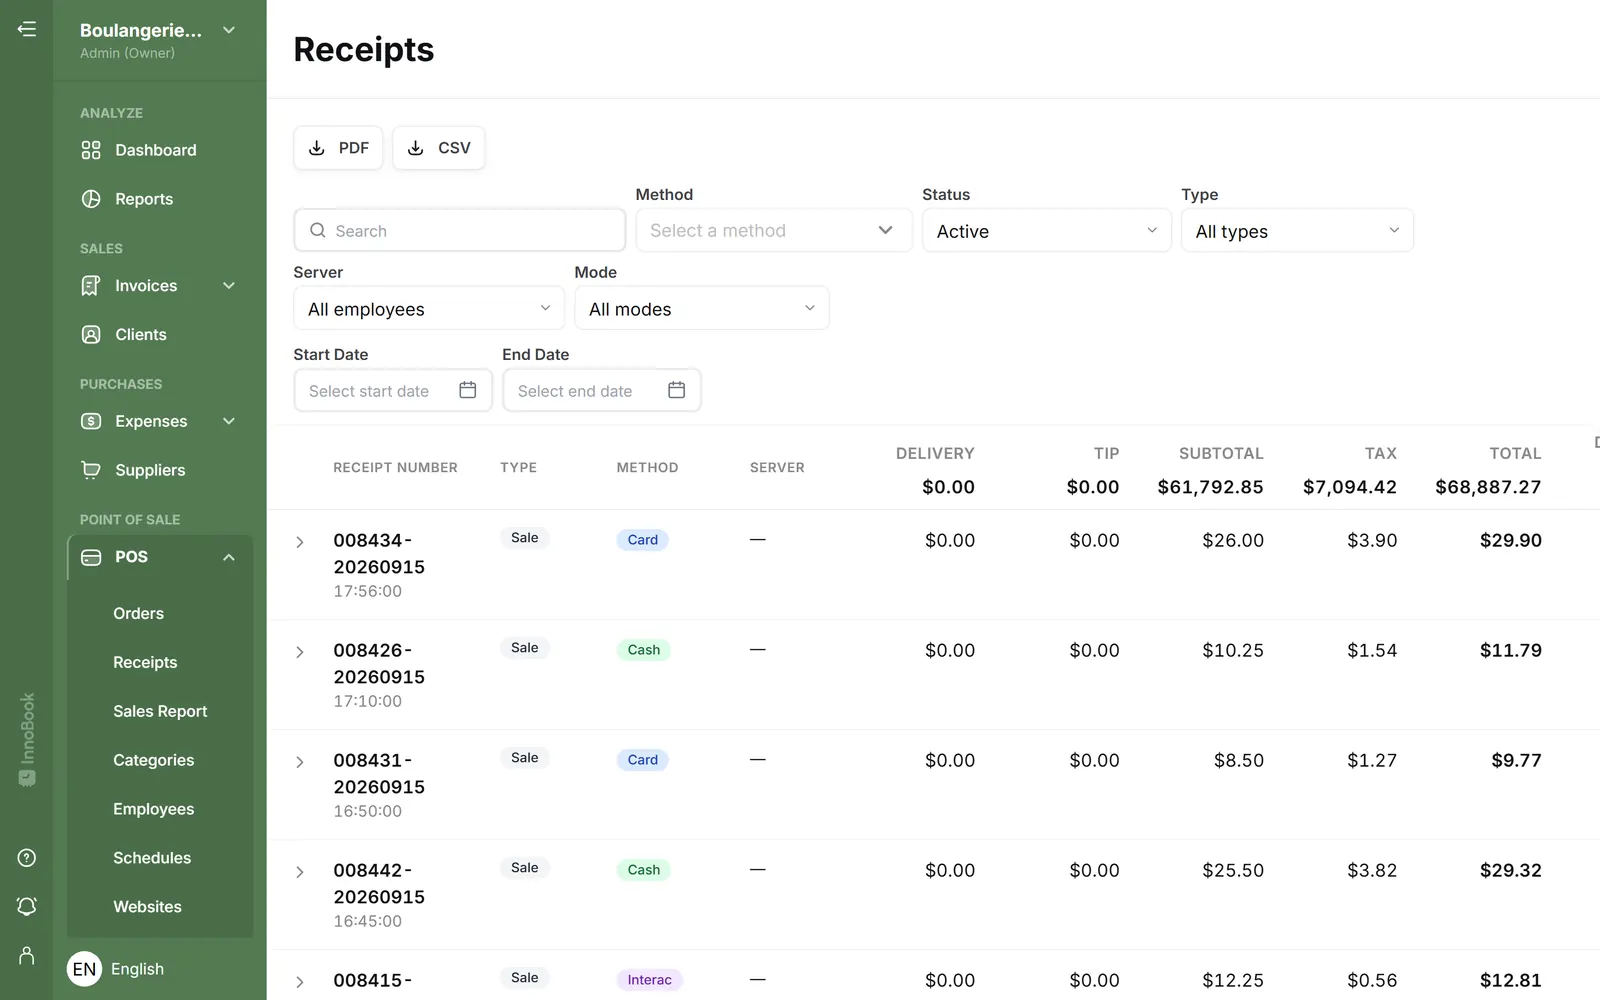Click the Select end date field
This screenshot has width=1600, height=1000.
coord(602,390)
